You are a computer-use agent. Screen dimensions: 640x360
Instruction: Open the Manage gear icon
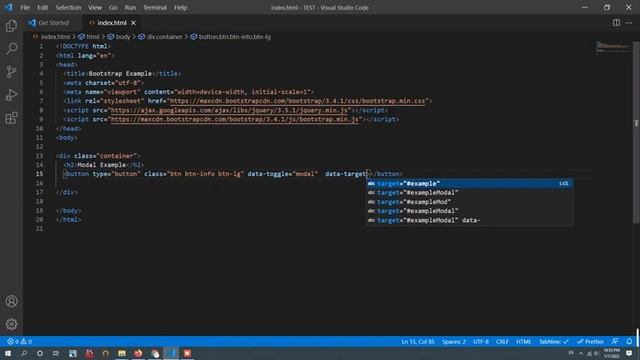coord(11,324)
